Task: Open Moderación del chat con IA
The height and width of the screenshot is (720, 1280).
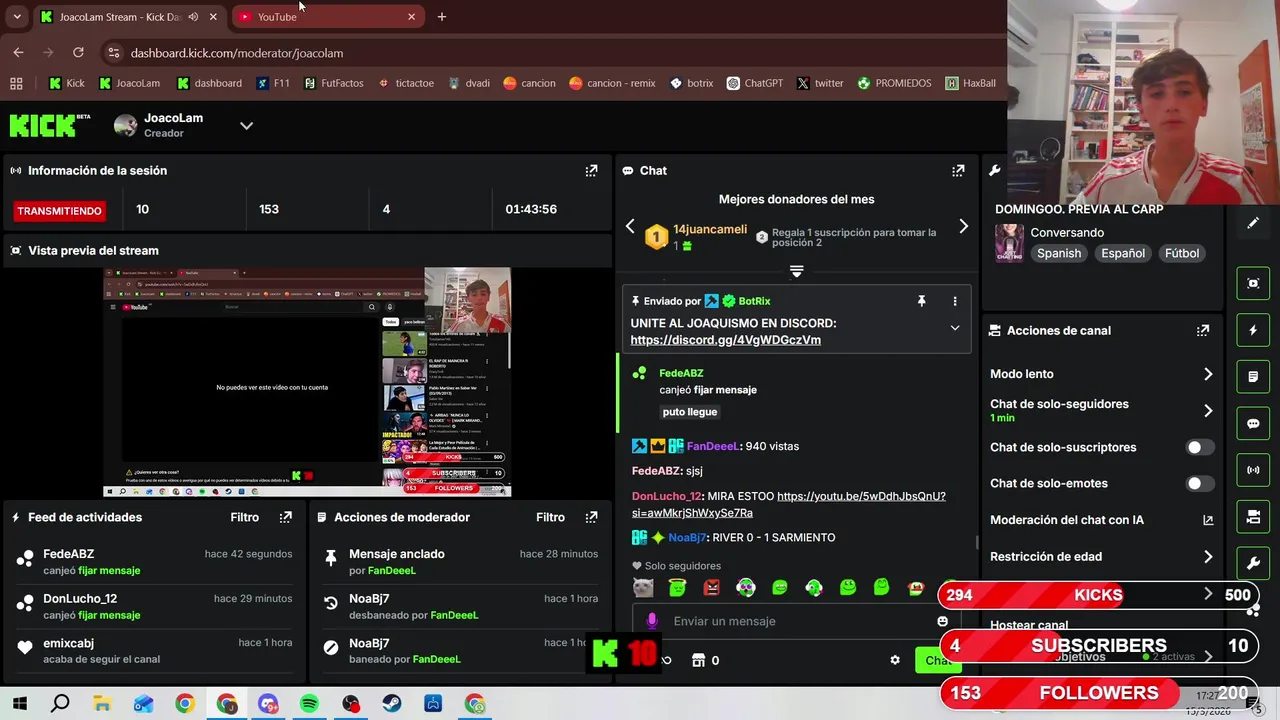Action: coord(1102,520)
